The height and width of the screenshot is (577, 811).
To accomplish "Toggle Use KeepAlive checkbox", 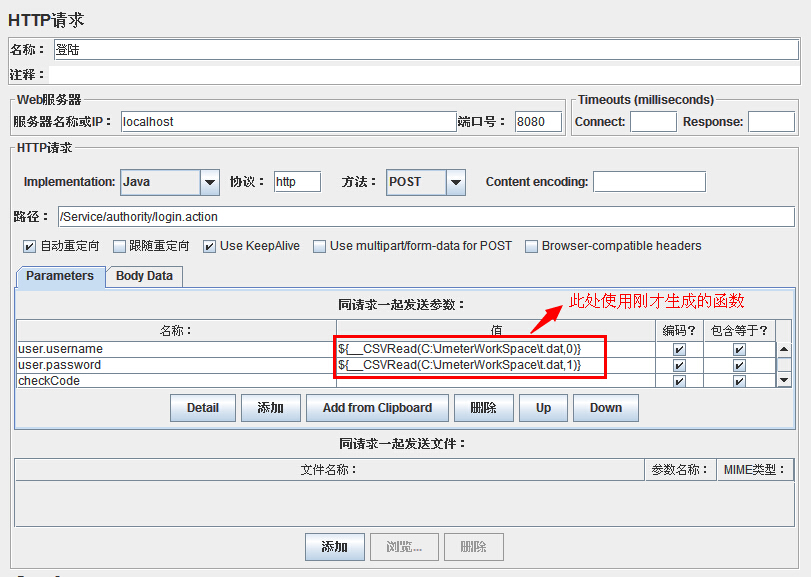I will (209, 247).
